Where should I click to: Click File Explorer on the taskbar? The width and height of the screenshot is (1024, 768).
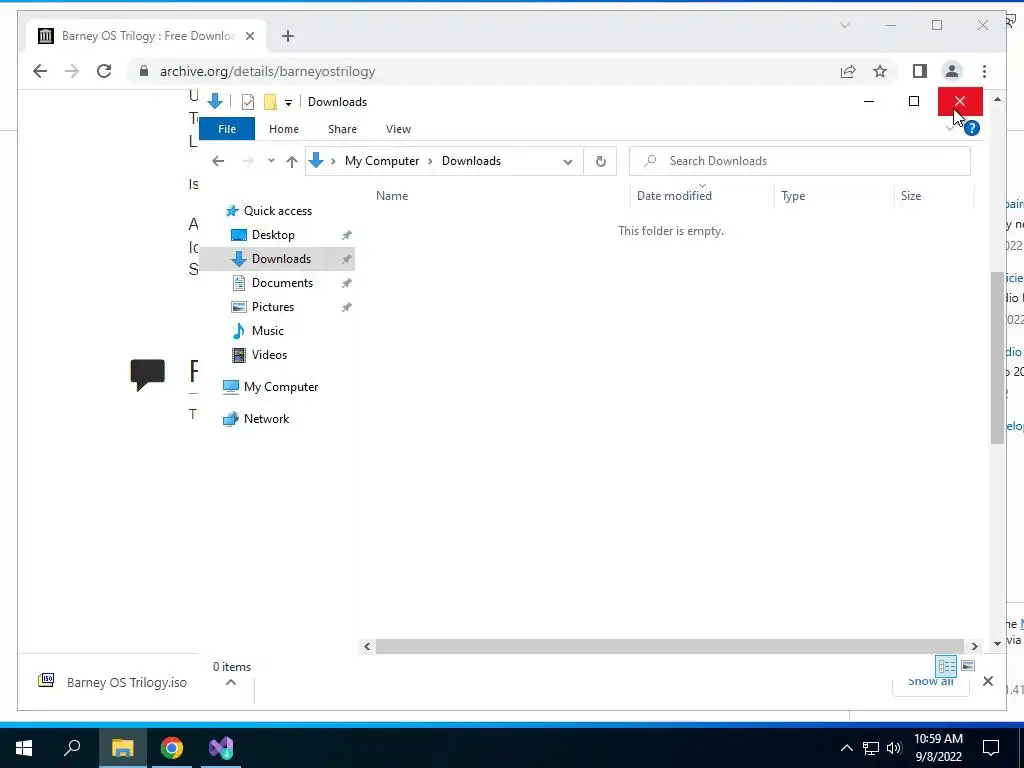(122, 747)
